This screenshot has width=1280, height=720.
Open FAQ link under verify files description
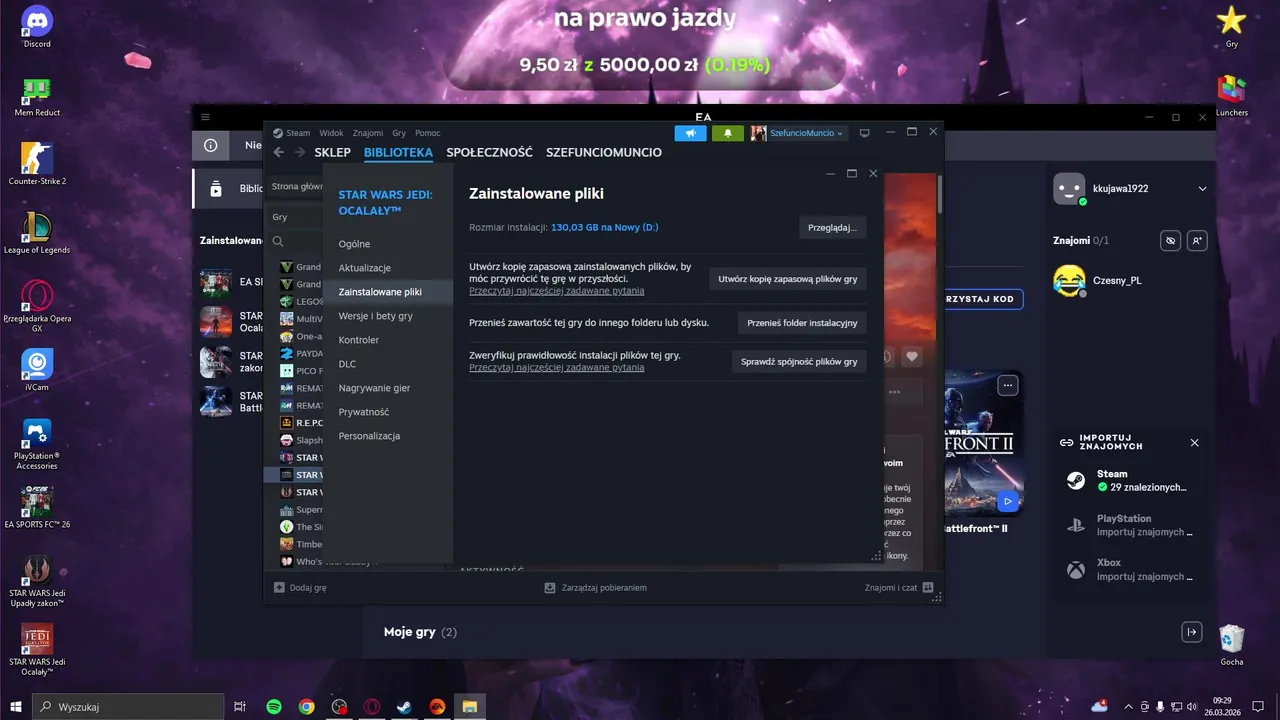coord(557,368)
